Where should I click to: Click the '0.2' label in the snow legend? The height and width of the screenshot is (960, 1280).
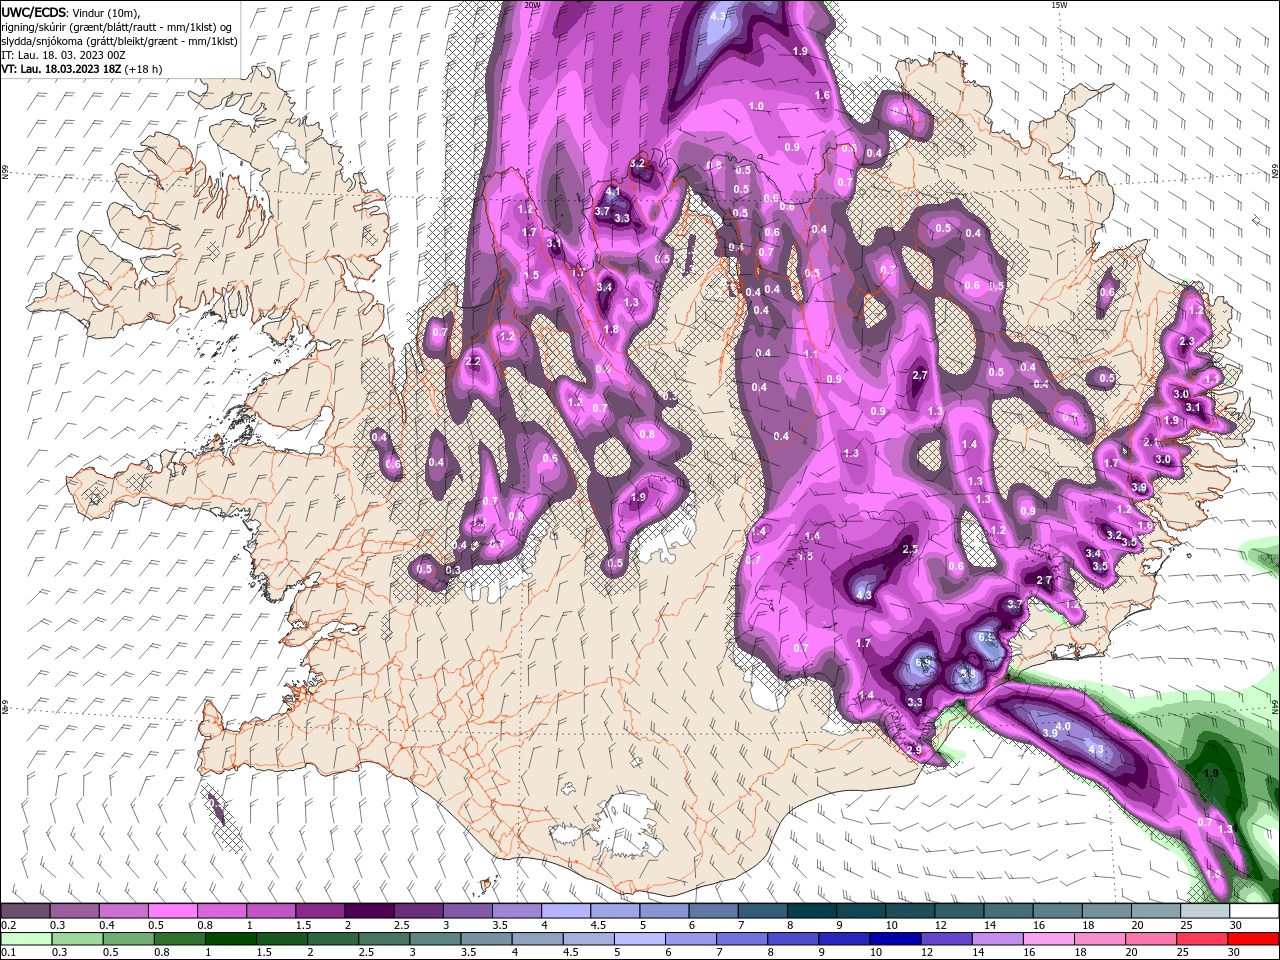[x=7, y=925]
